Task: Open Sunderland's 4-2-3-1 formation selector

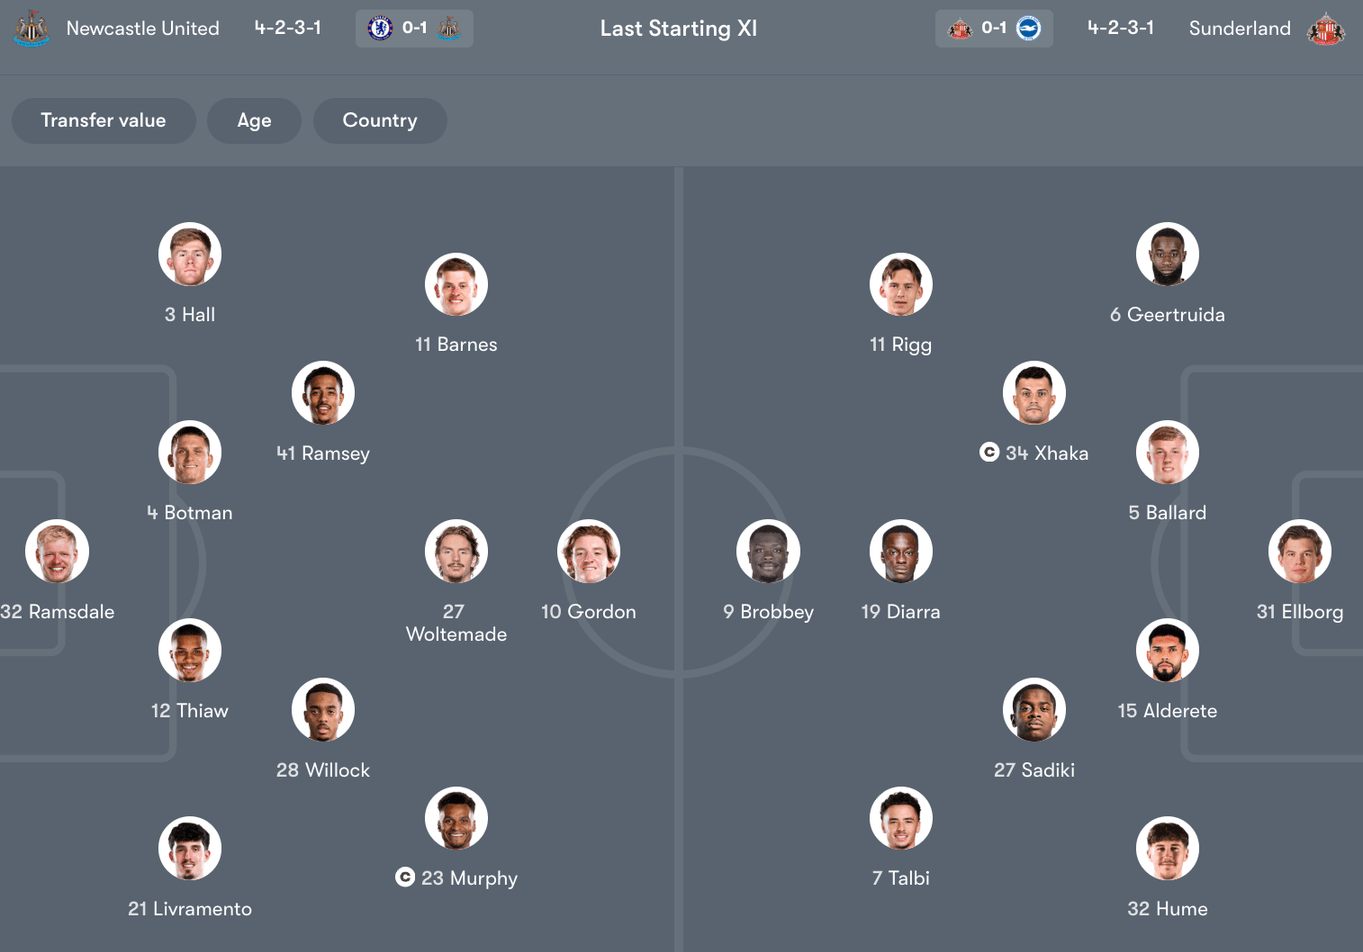Action: (1120, 28)
